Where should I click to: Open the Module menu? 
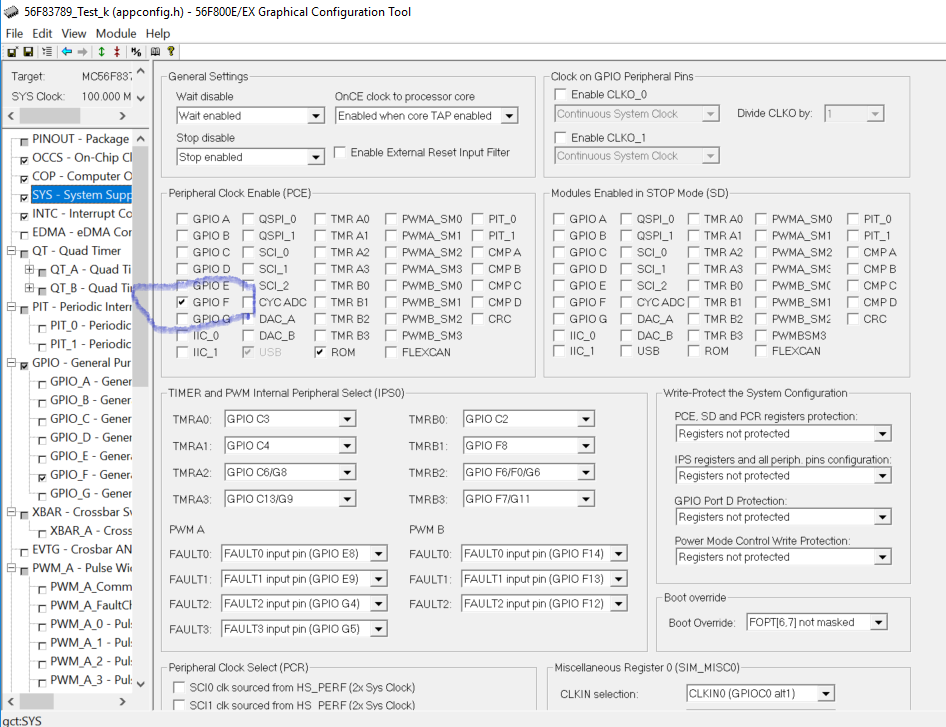[116, 33]
